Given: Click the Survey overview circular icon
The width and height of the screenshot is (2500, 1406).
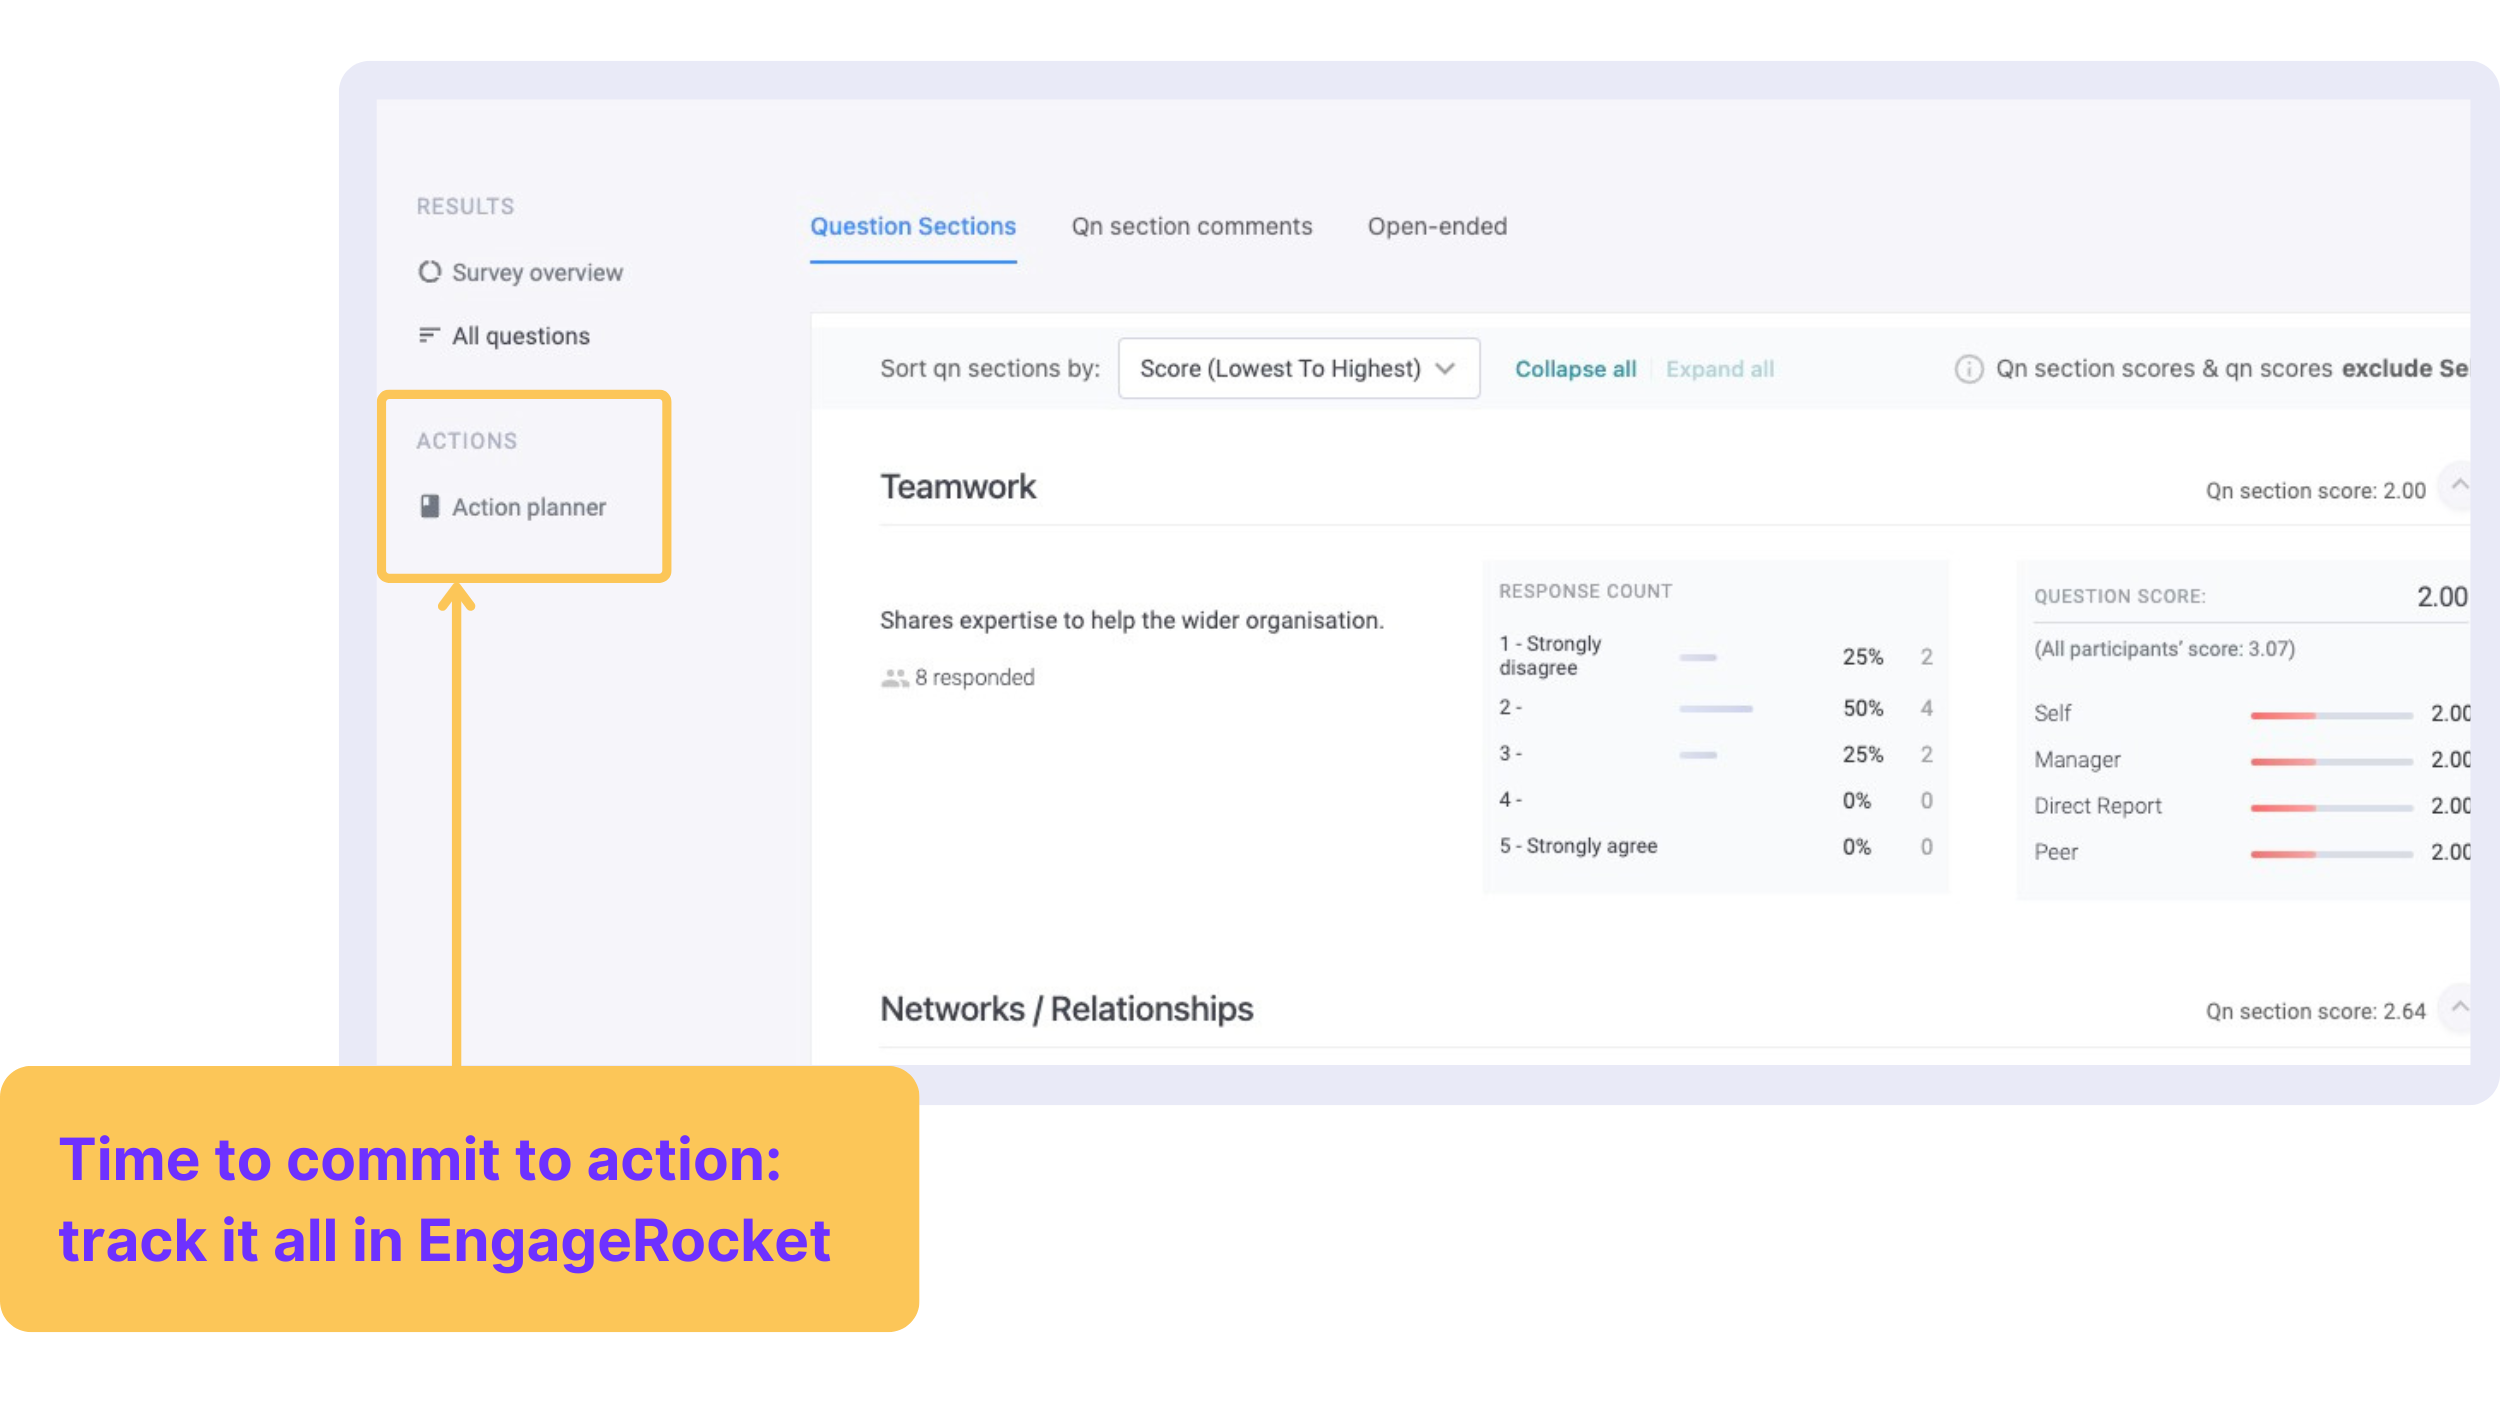Looking at the screenshot, I should point(428,272).
